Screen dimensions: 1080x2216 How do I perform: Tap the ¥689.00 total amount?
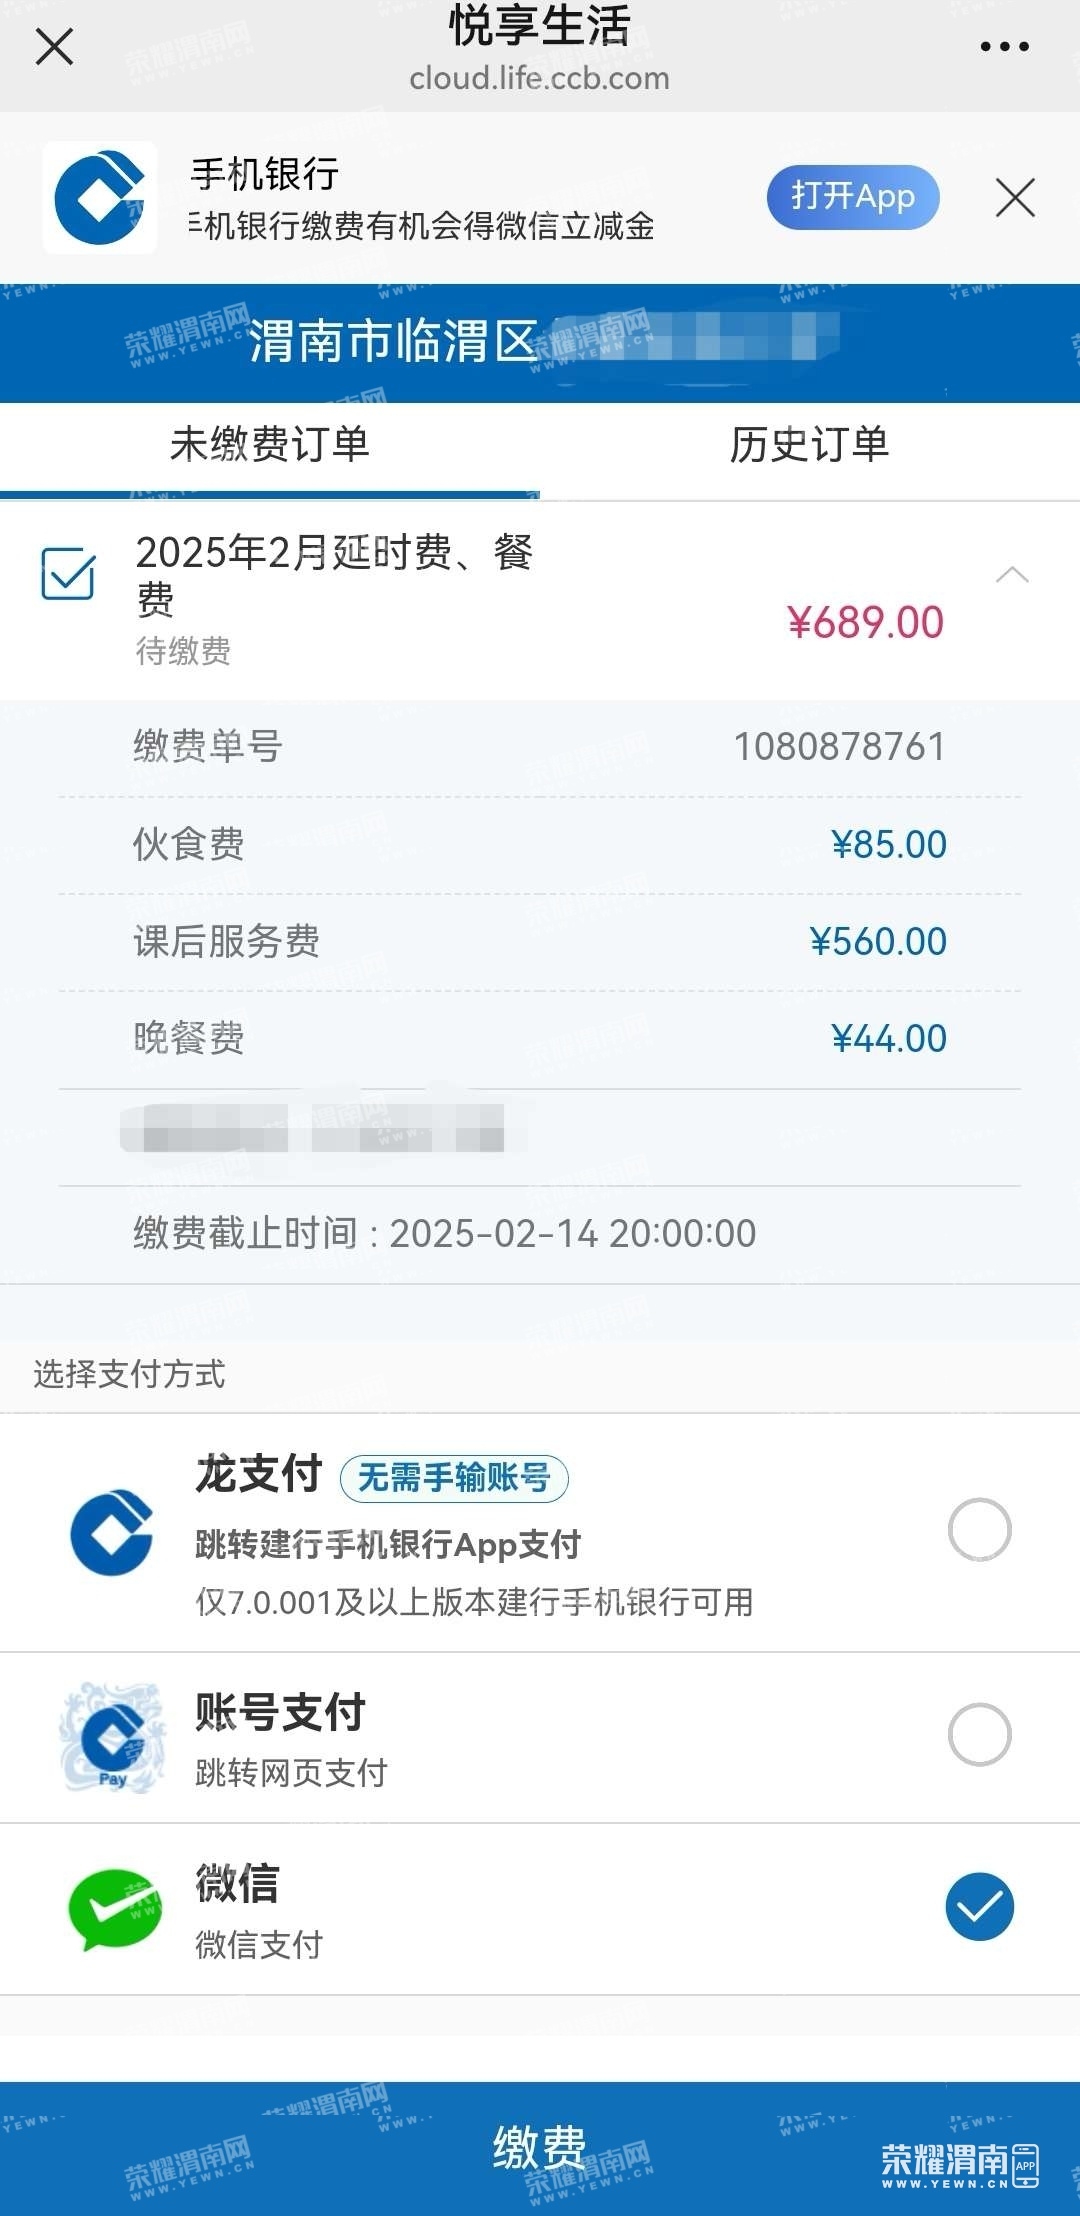tap(865, 622)
